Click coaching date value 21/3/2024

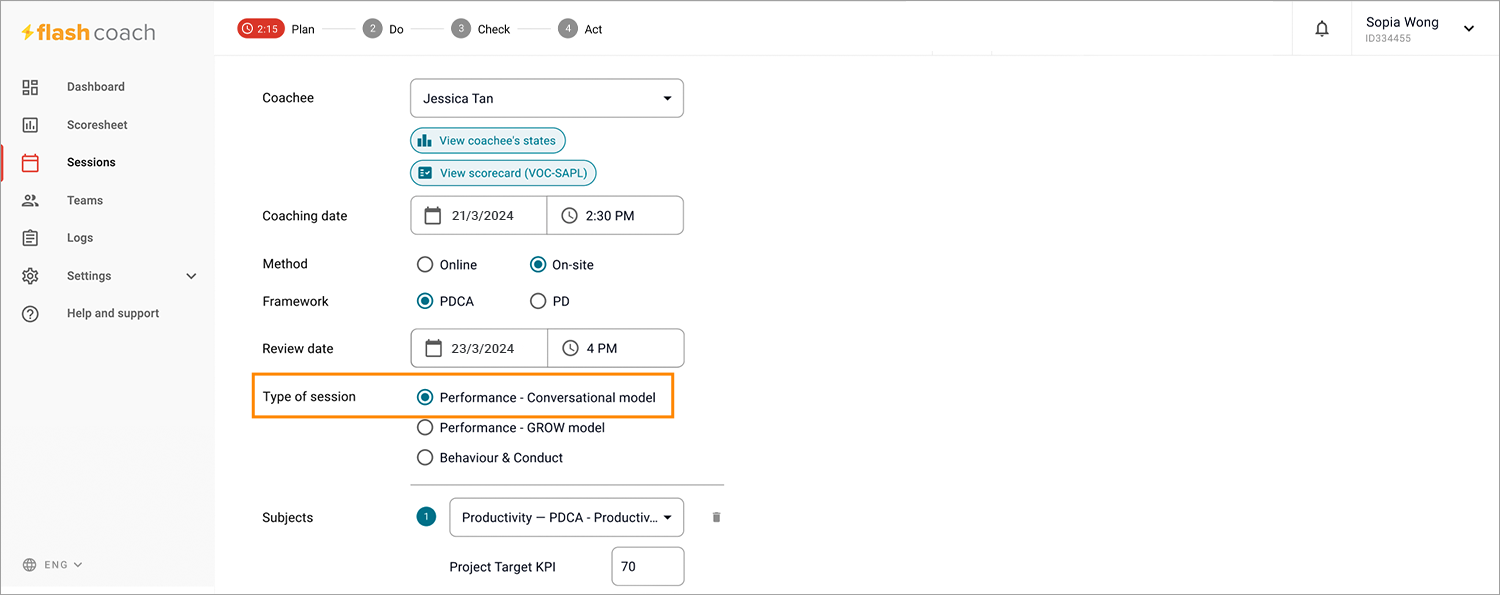tap(483, 215)
